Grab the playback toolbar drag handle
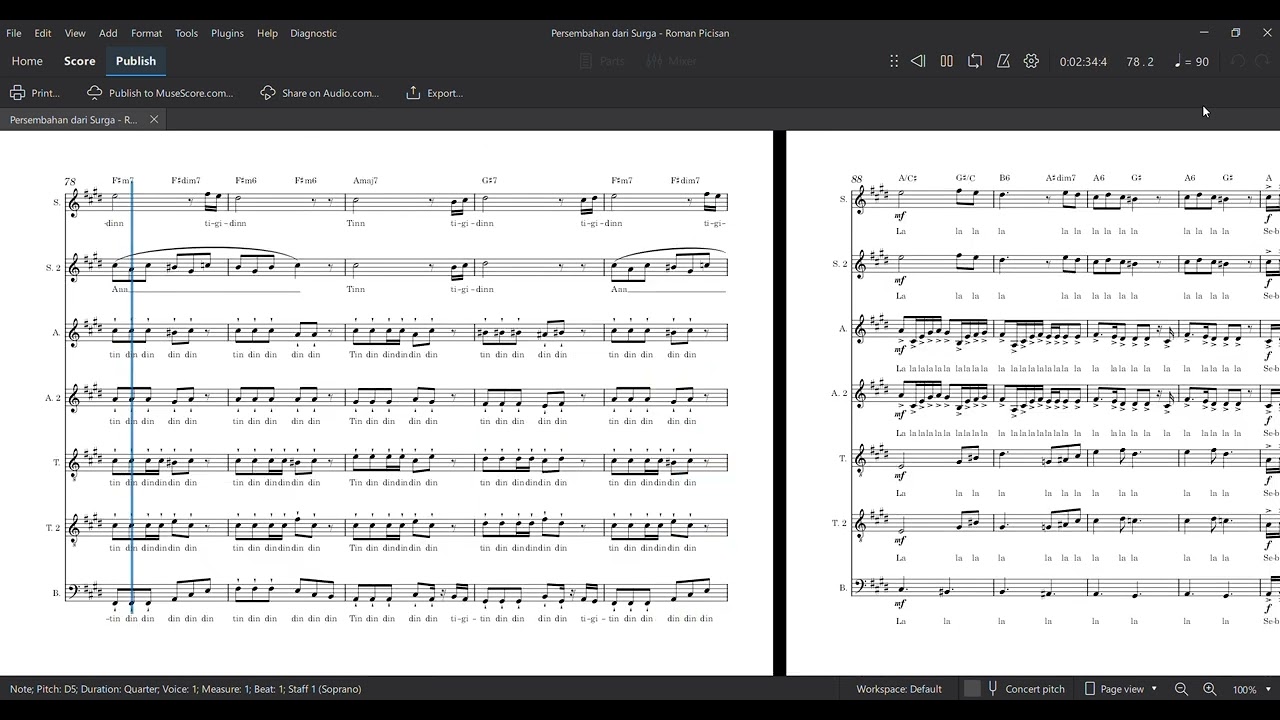The image size is (1280, 720). [894, 61]
